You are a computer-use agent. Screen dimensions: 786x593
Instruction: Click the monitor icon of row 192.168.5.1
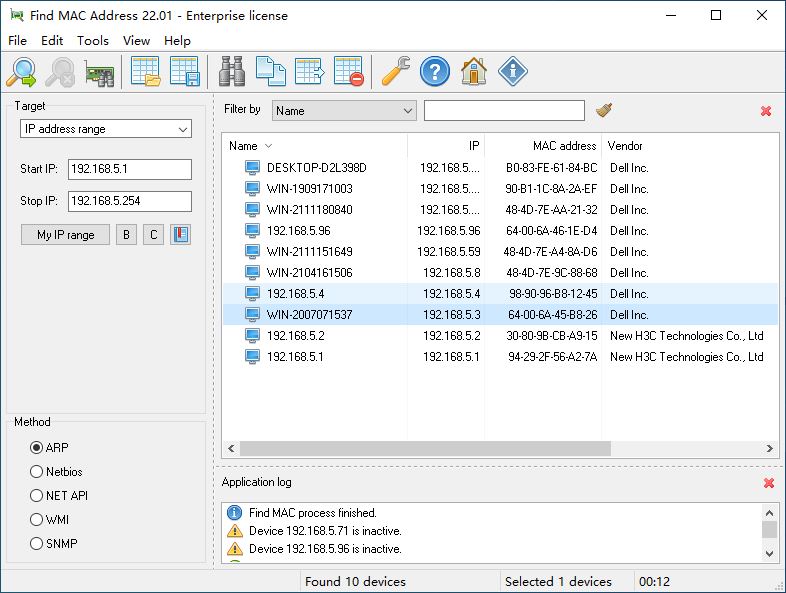[252, 356]
